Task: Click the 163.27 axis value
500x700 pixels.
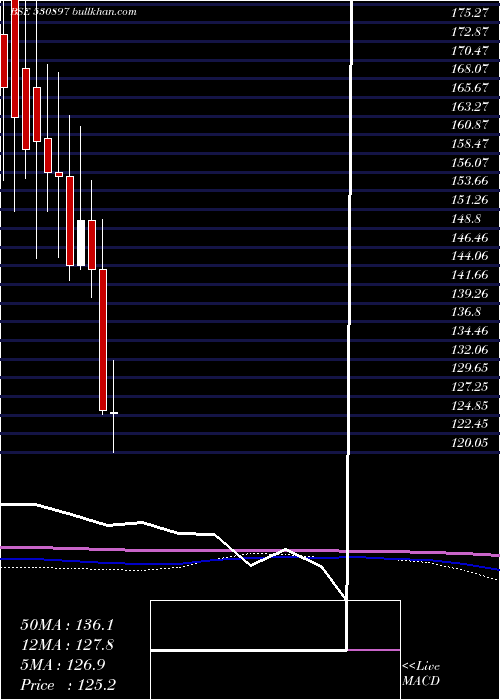Action: 470,107
